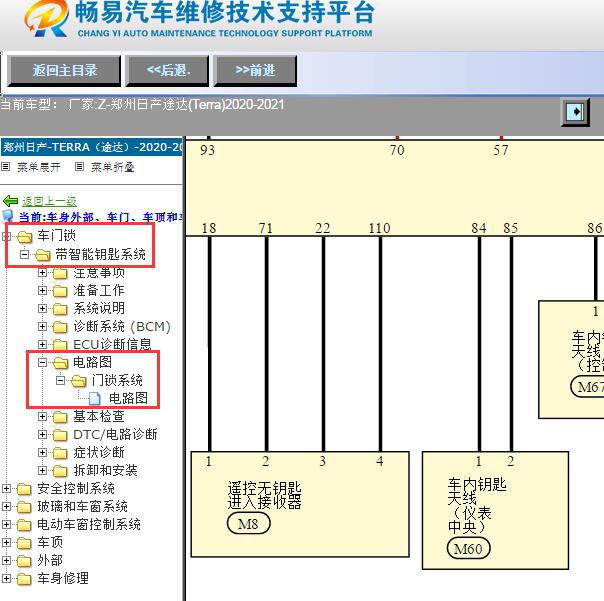604x601 pixels.
Task: Collapse the 电路图 folder node
Action: pos(42,362)
